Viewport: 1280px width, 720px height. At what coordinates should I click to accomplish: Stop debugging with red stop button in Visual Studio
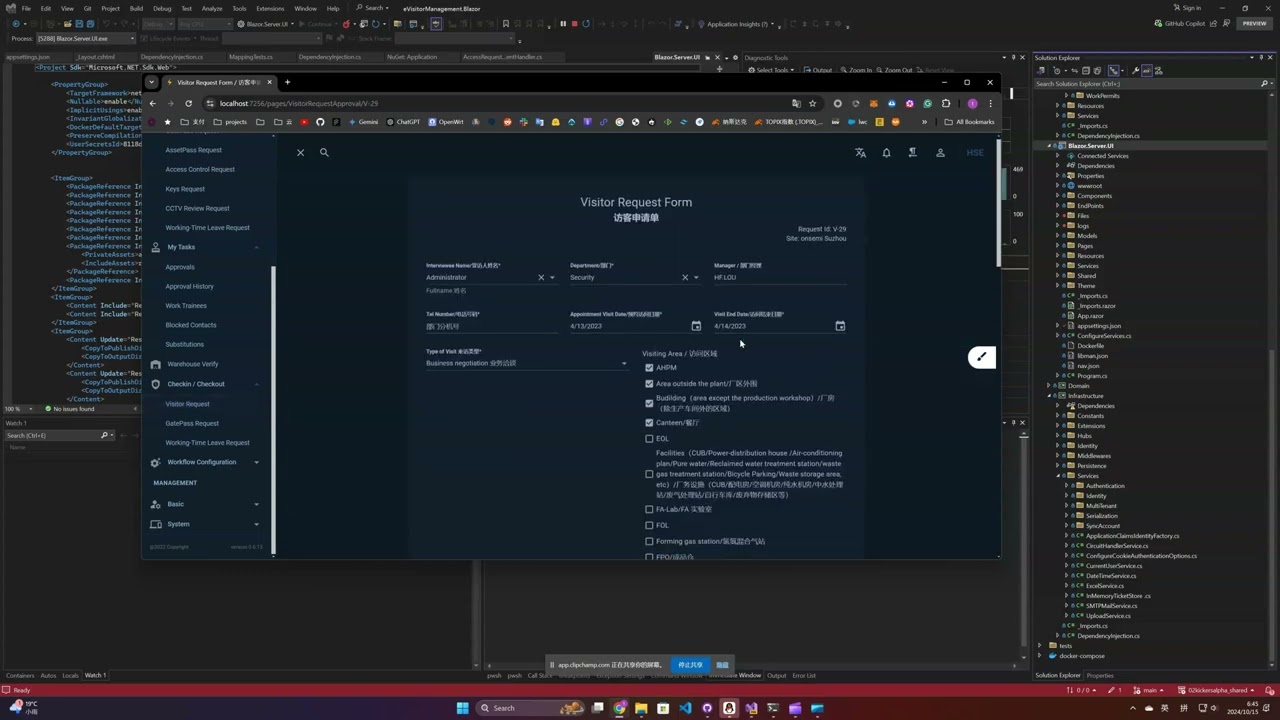point(574,24)
